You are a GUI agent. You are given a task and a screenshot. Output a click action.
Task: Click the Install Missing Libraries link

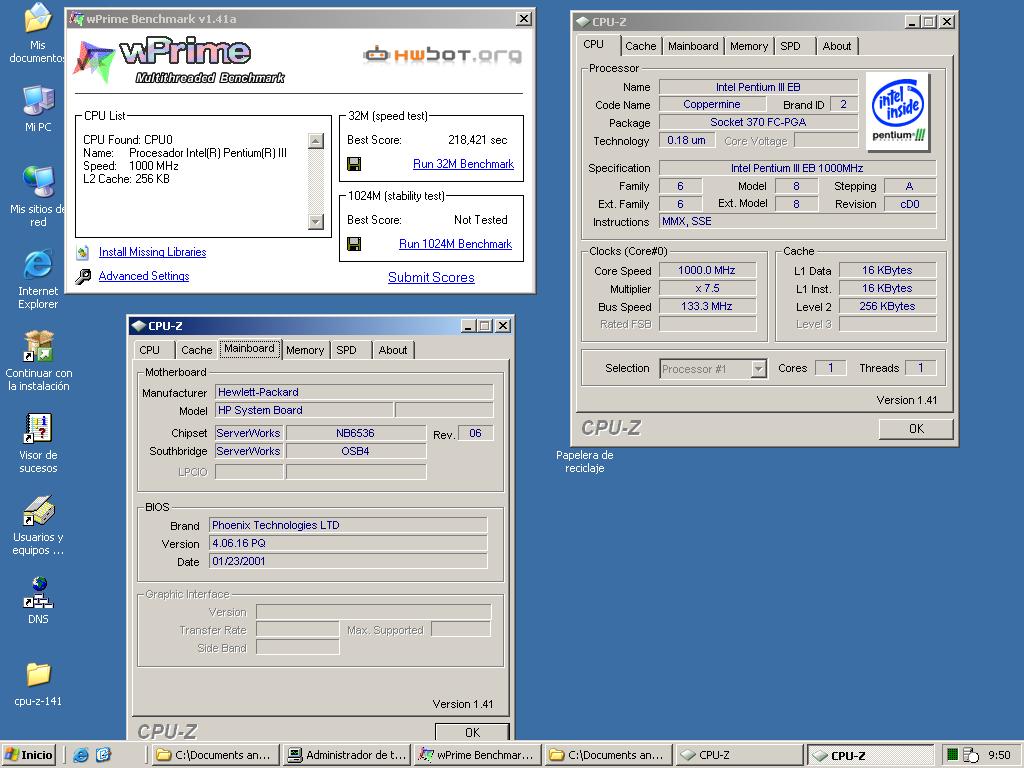[152, 252]
